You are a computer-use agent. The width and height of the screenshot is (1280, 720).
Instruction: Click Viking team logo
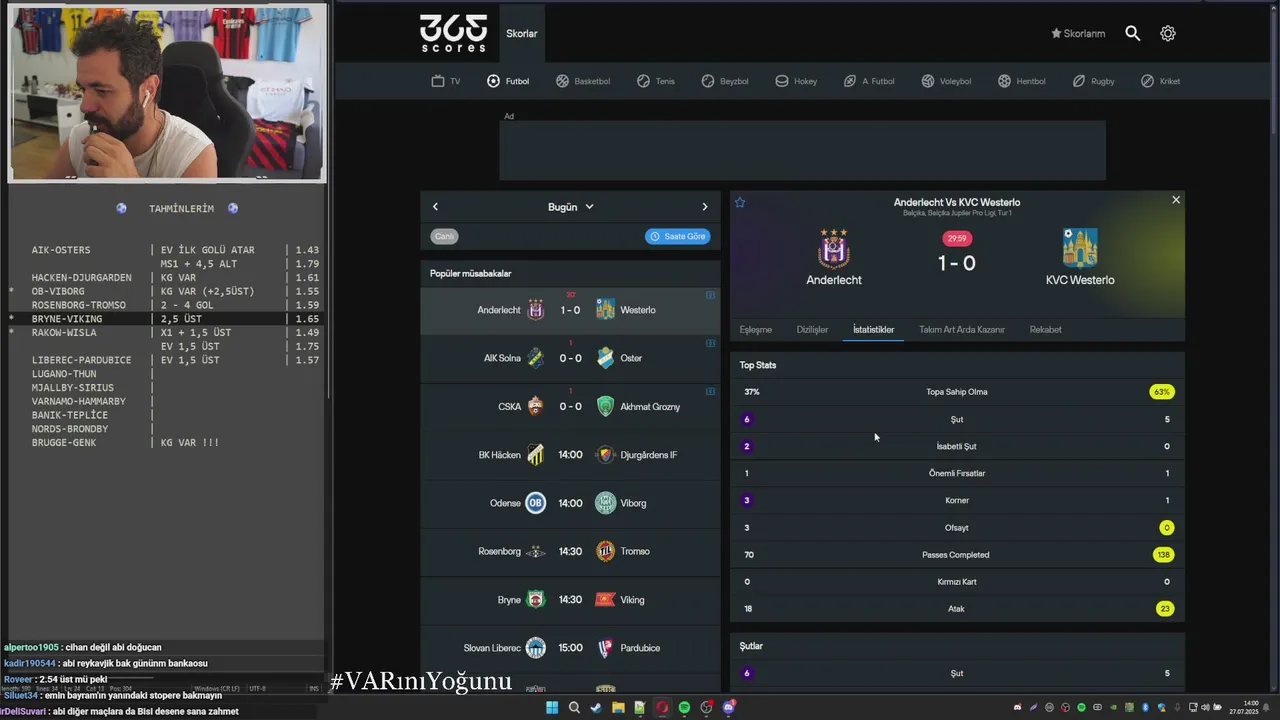[x=605, y=600]
